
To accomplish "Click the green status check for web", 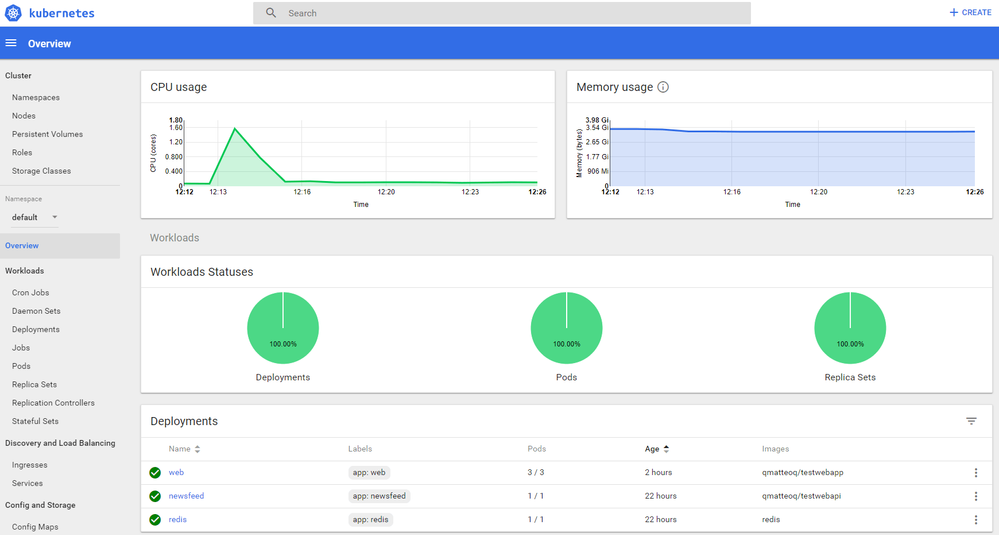I will click(x=155, y=473).
